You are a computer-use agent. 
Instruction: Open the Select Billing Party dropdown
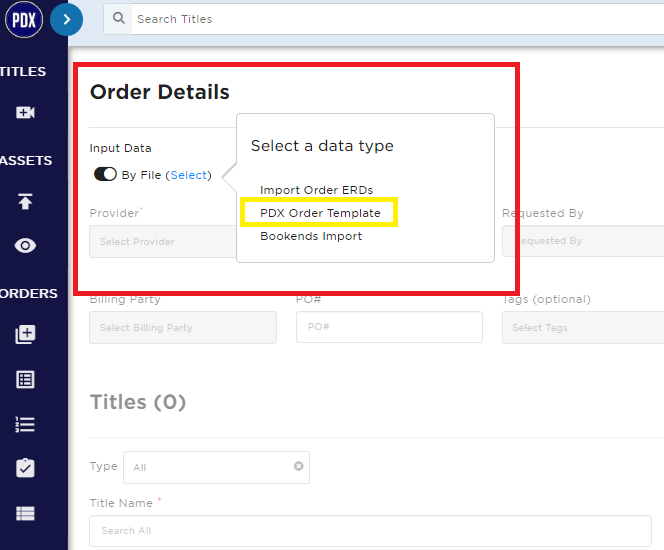(x=183, y=327)
